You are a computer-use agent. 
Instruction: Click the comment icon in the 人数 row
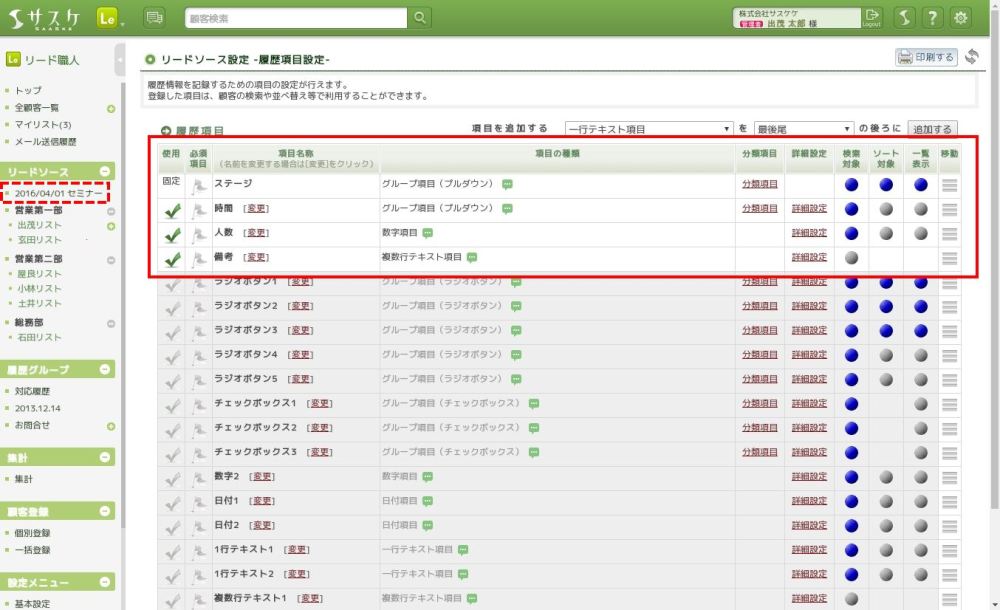pos(428,233)
